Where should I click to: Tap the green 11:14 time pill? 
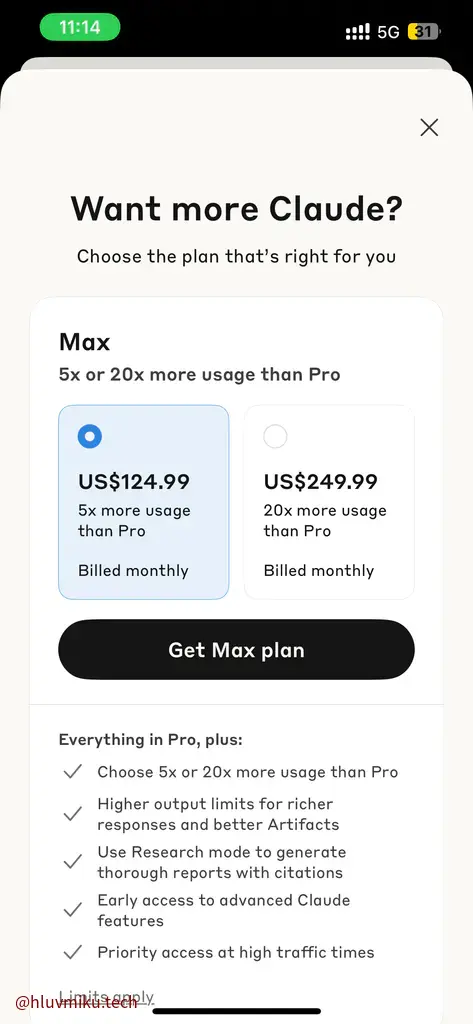[x=80, y=27]
